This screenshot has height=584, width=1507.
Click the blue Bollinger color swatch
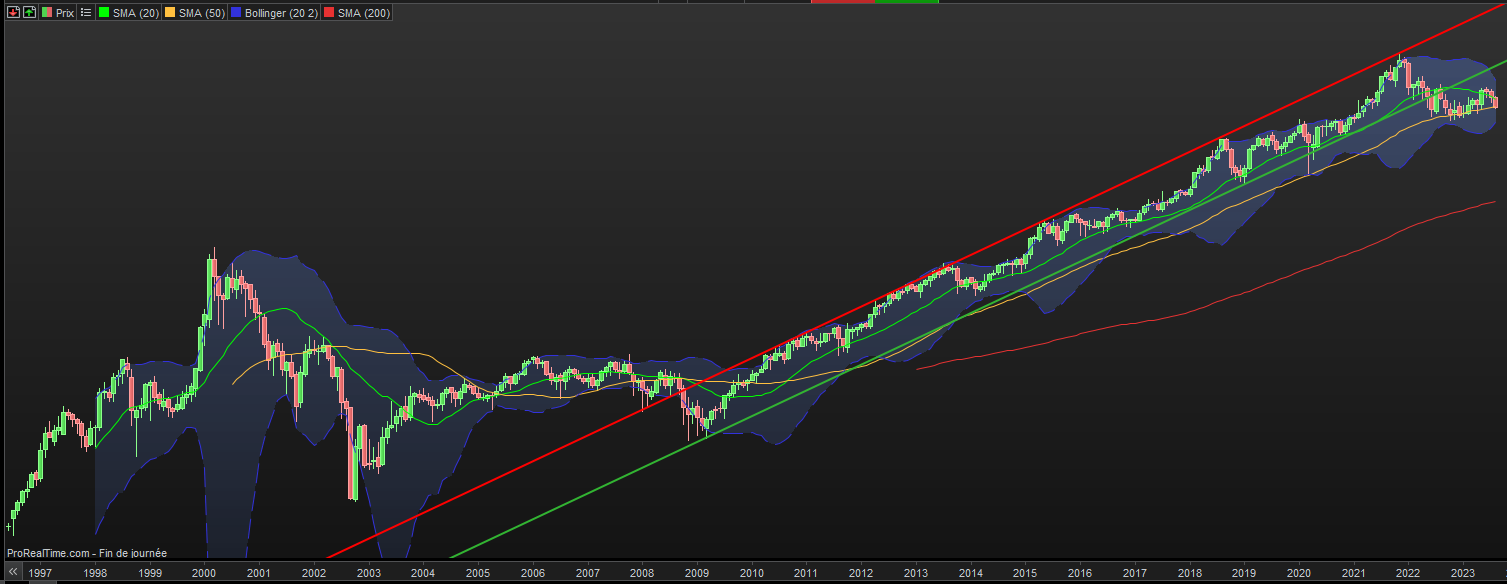(236, 13)
